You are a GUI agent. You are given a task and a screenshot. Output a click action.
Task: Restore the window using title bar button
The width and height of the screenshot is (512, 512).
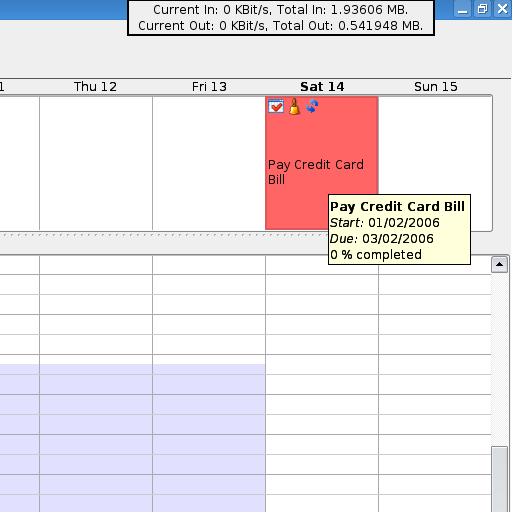[482, 9]
